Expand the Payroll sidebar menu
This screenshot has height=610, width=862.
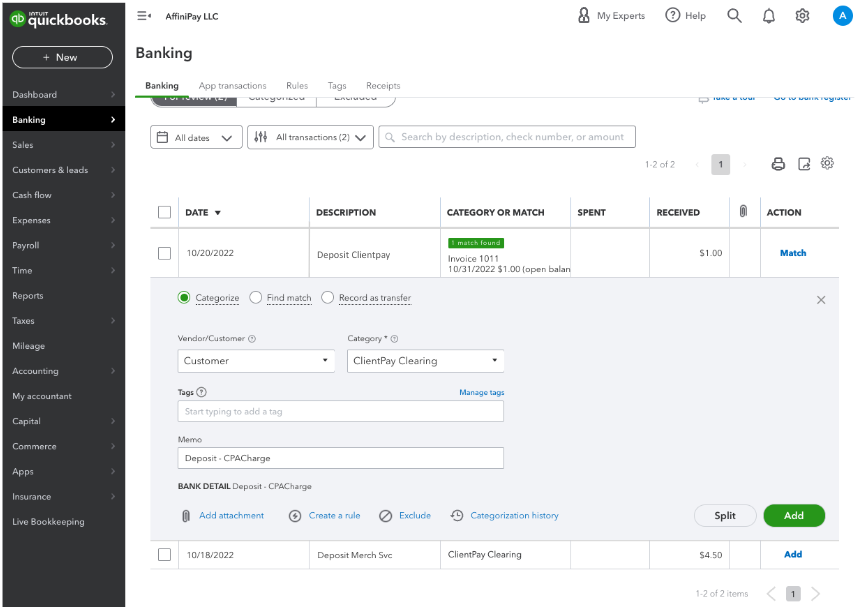tap(63, 246)
